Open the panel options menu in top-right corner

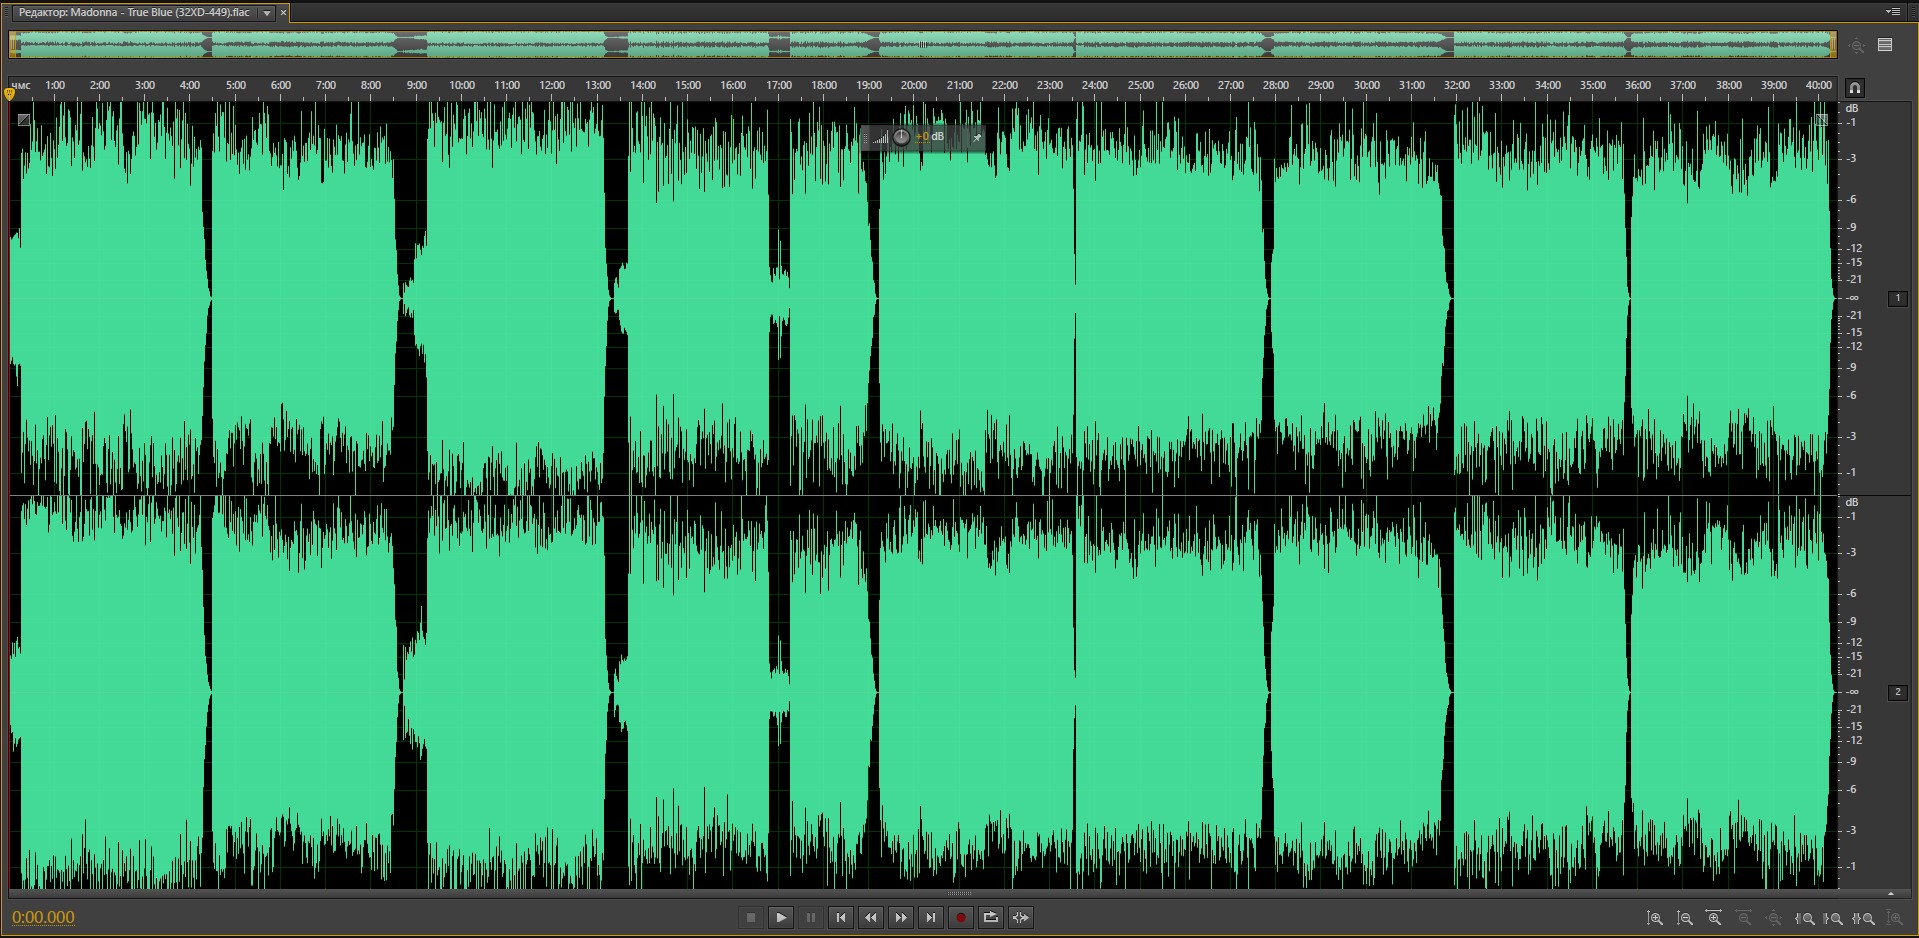click(x=1893, y=12)
